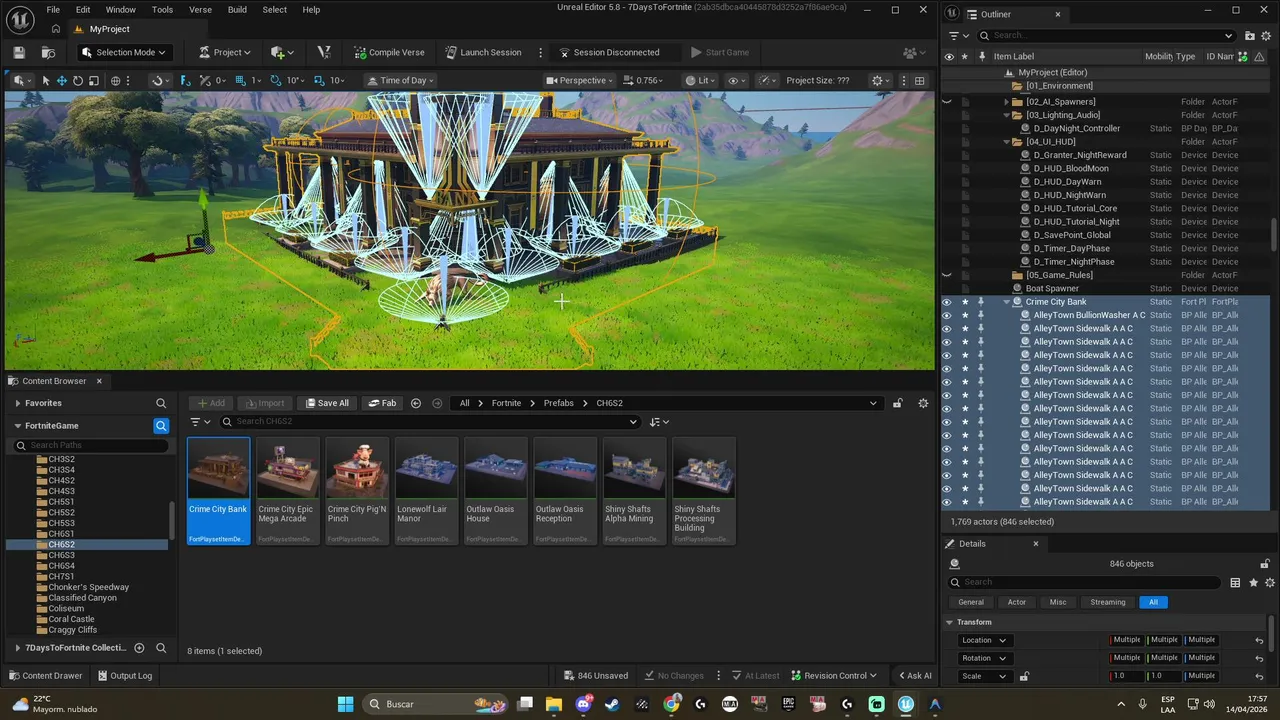Open the File menu
Viewport: 1280px width, 720px height.
pyautogui.click(x=53, y=10)
